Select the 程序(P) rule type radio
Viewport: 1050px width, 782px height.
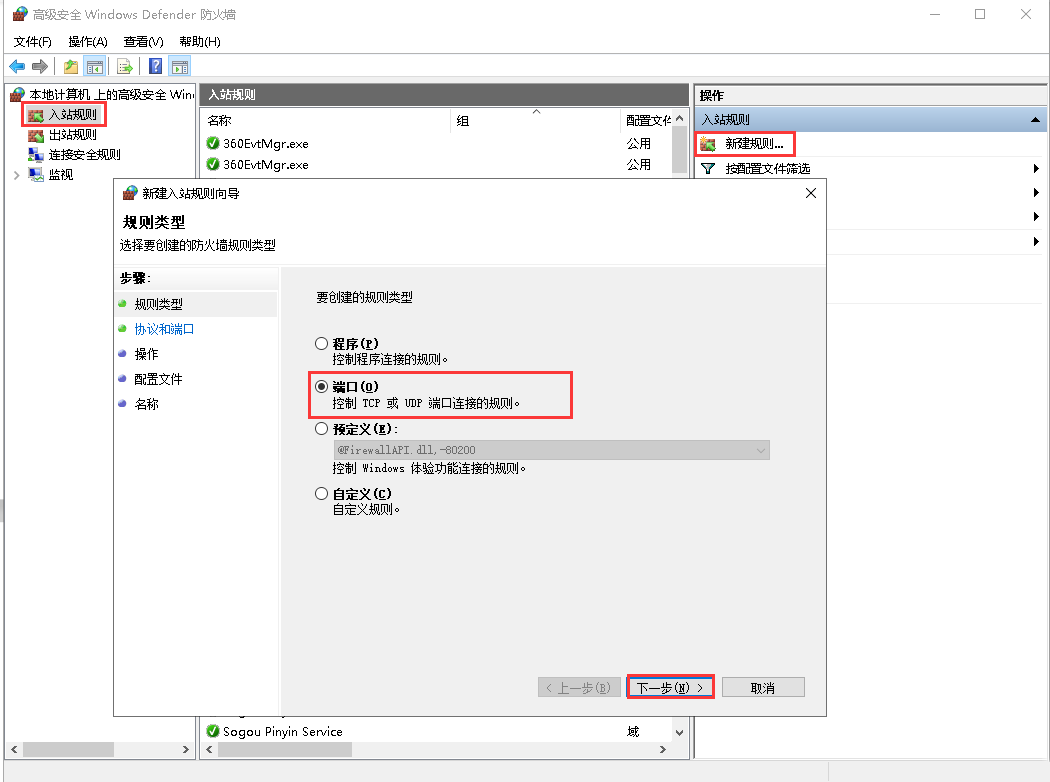[x=321, y=343]
